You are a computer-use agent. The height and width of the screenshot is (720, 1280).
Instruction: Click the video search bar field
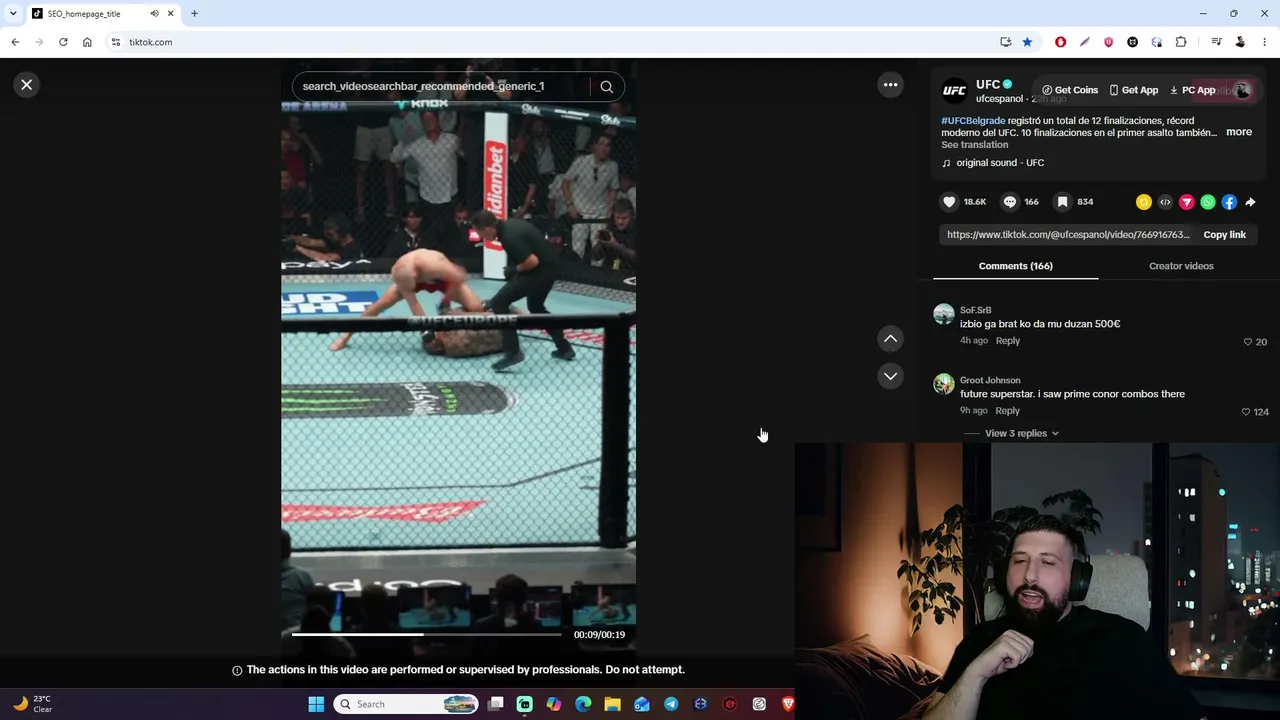445,86
